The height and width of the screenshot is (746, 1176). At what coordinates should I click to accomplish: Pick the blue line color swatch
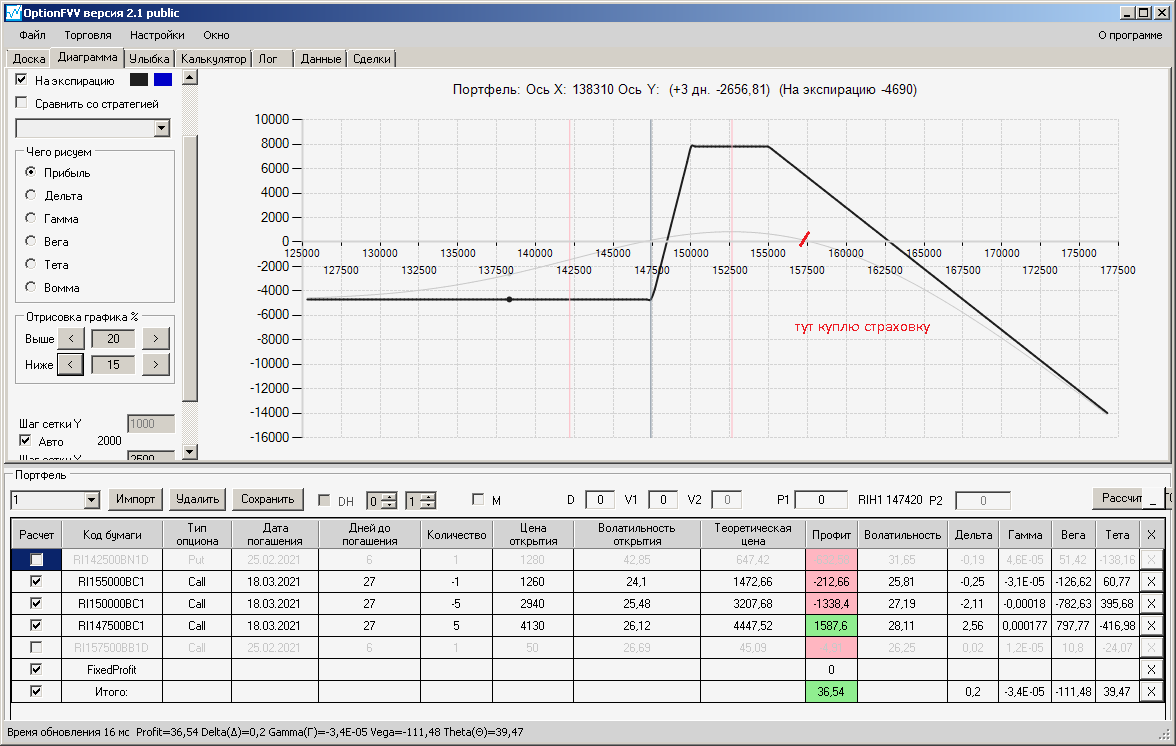pyautogui.click(x=163, y=79)
